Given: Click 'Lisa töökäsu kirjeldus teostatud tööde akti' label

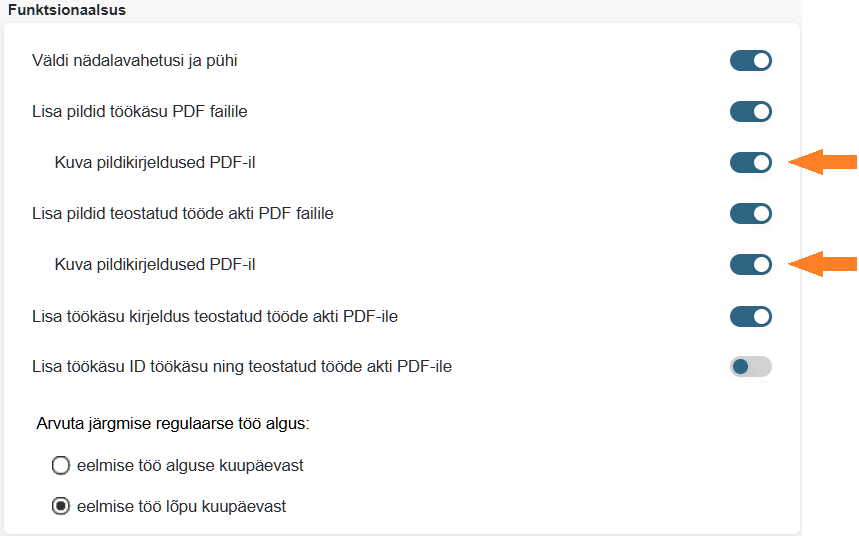Looking at the screenshot, I should click(x=216, y=316).
